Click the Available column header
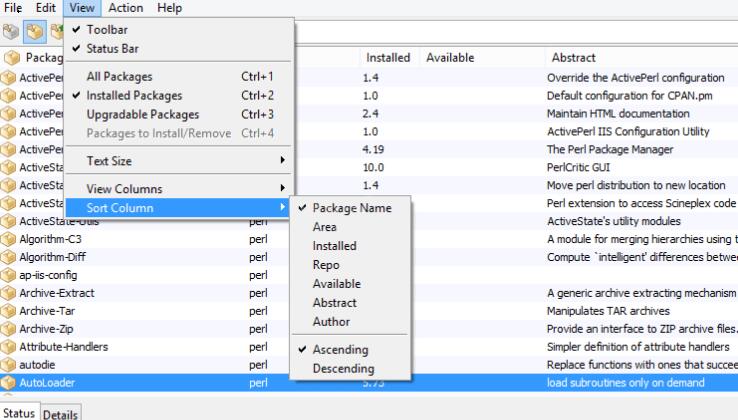The image size is (738, 420). (482, 58)
